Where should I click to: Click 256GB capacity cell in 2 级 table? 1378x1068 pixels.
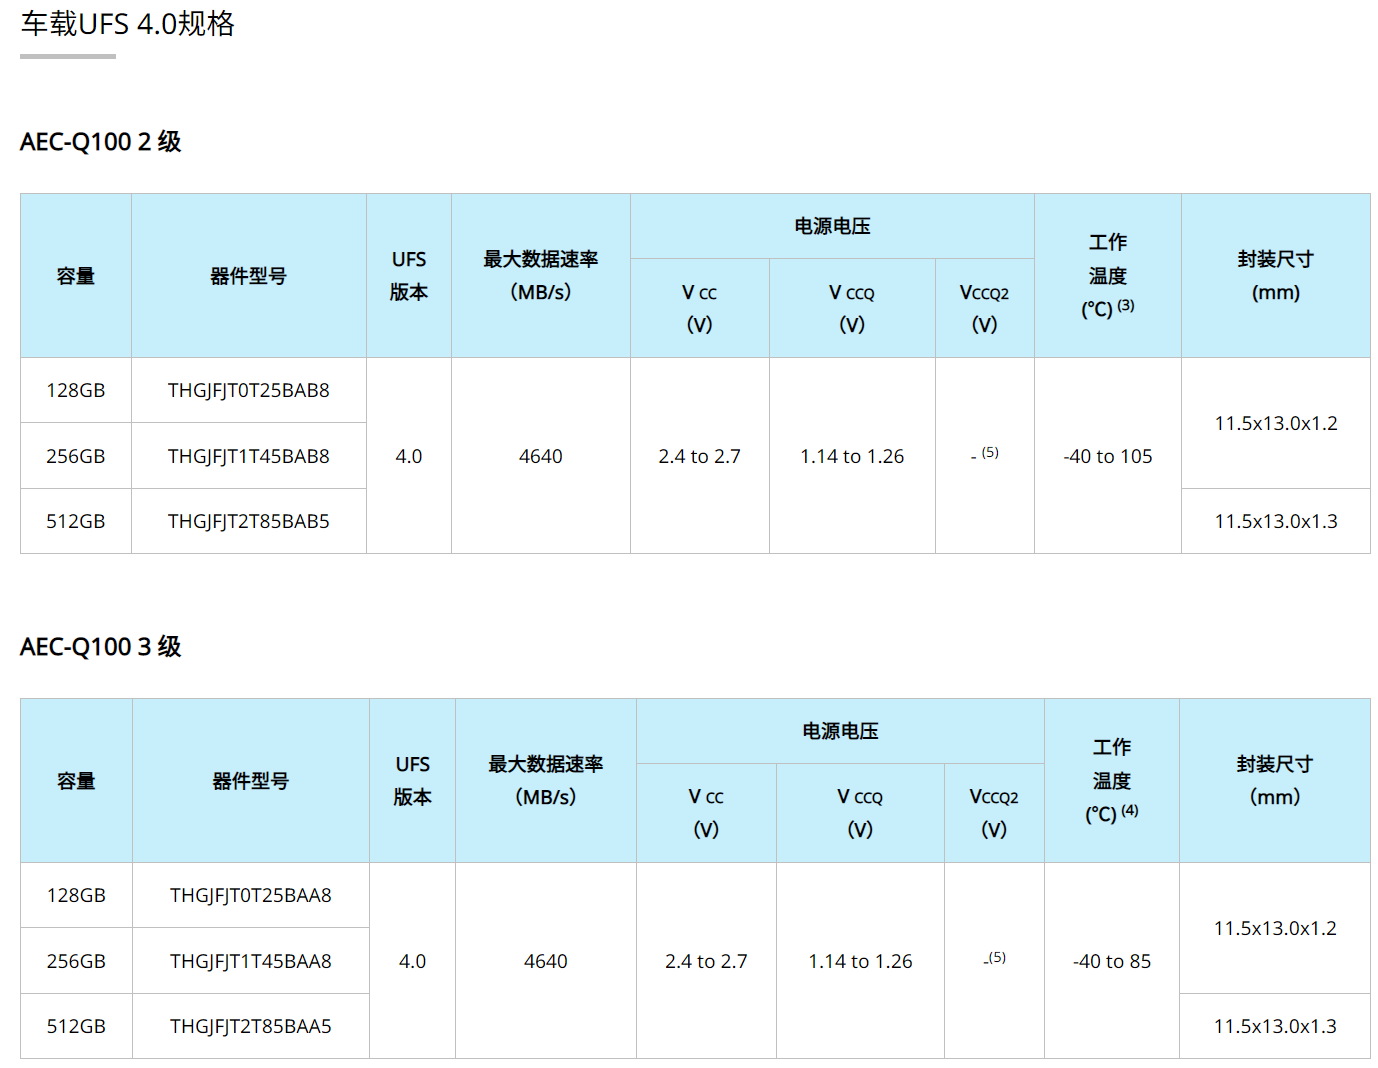tap(75, 456)
